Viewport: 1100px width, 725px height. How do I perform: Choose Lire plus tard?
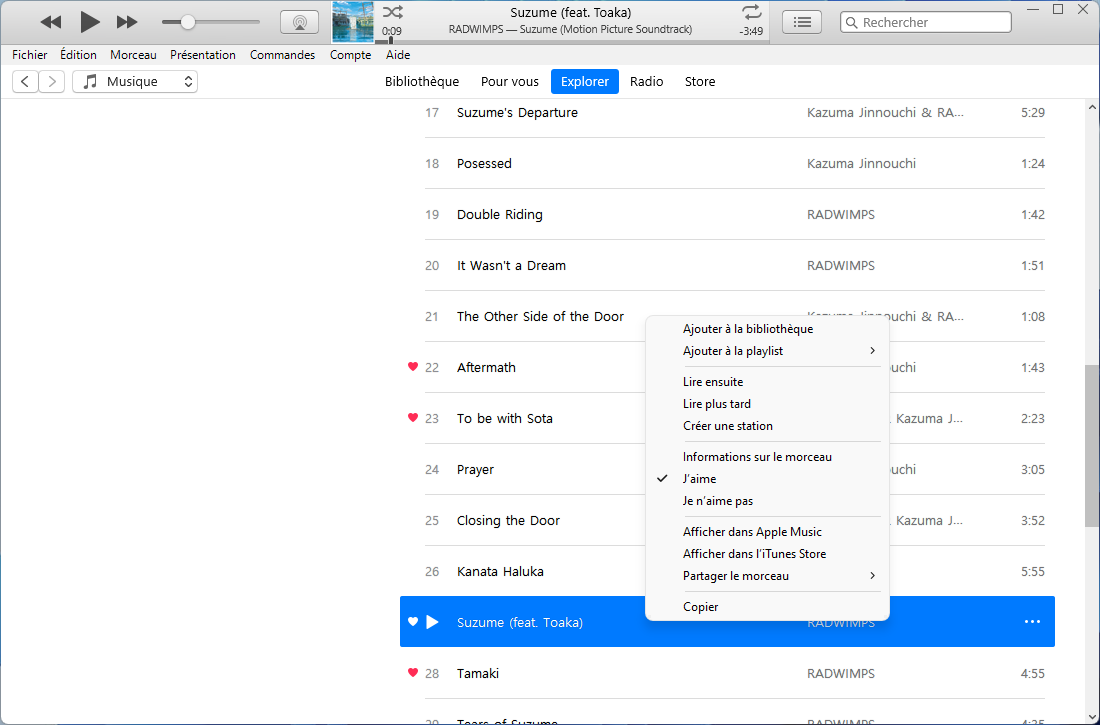(x=767, y=404)
